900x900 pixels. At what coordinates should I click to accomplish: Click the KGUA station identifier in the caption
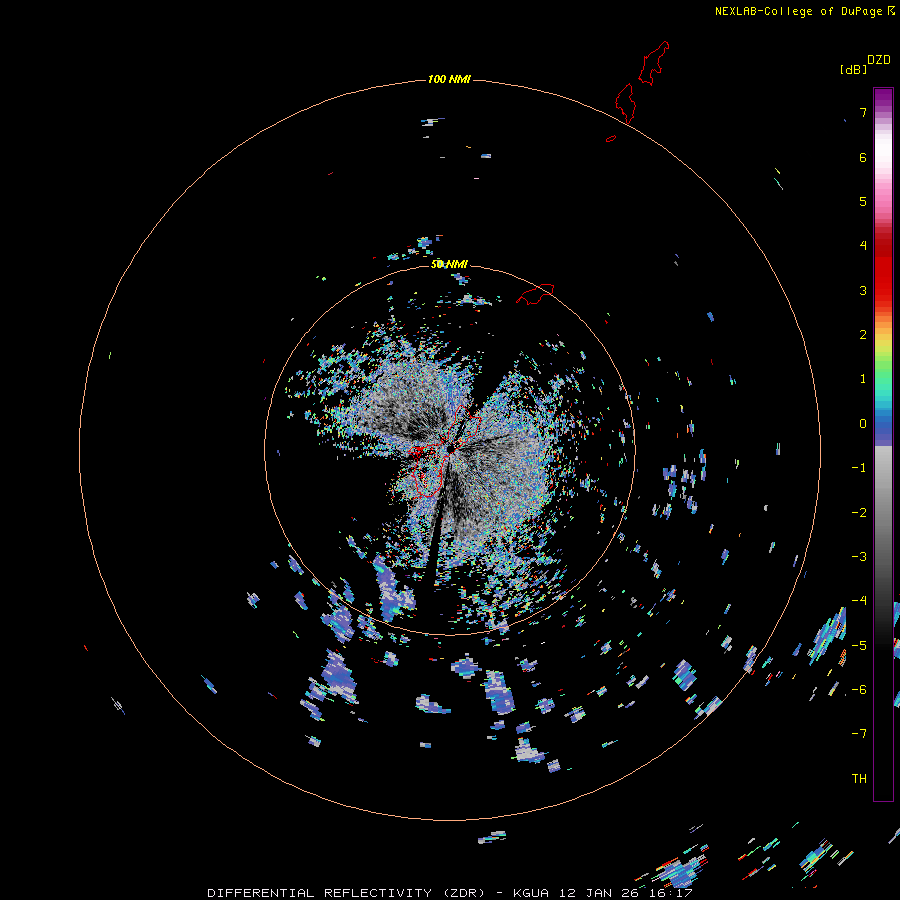(531, 893)
